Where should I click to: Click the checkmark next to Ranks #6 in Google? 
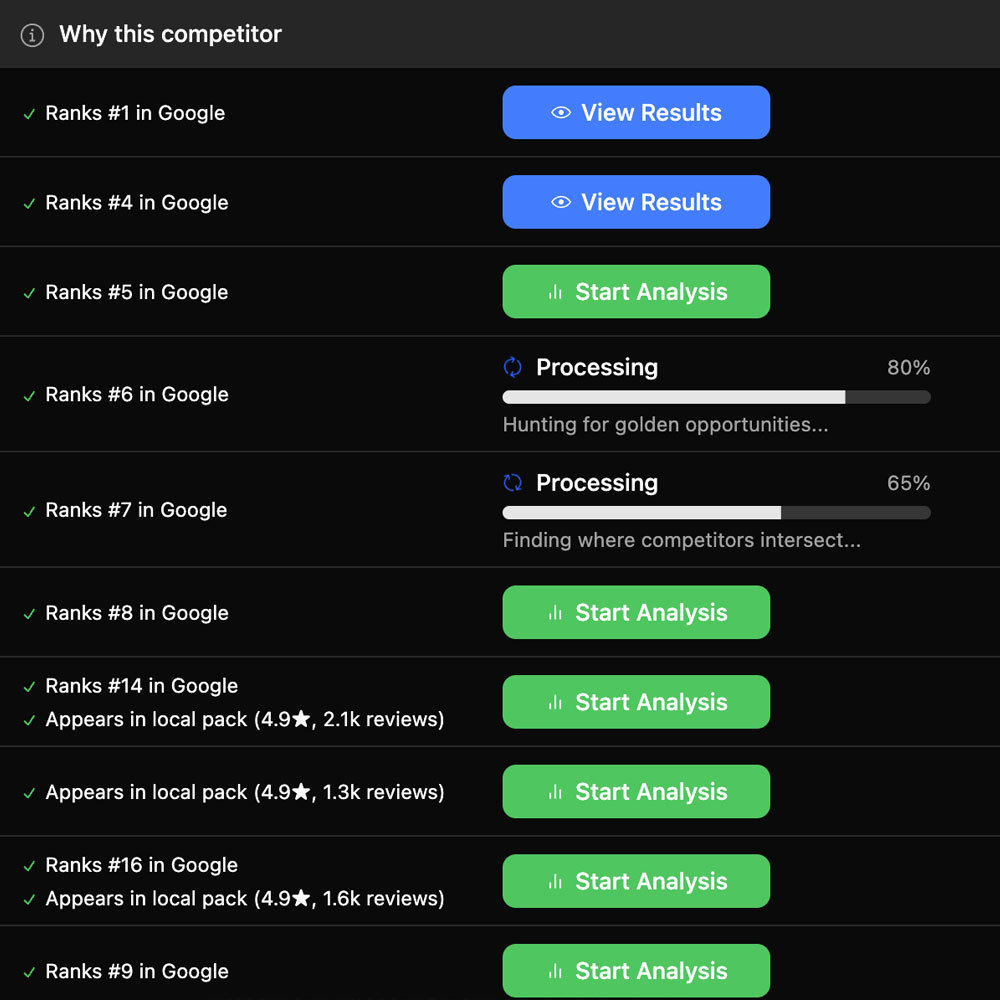pyautogui.click(x=30, y=396)
